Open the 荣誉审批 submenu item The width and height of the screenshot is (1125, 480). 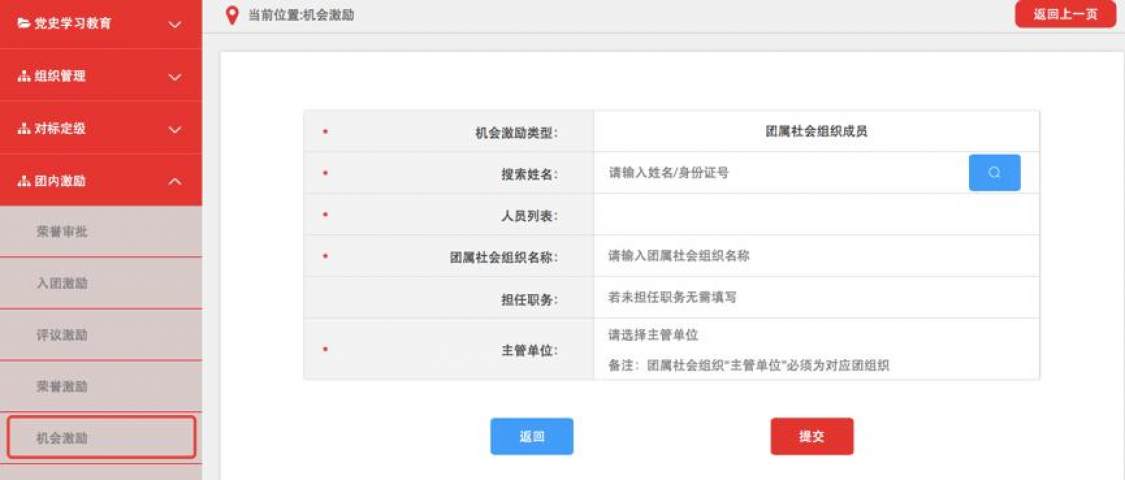pos(62,232)
